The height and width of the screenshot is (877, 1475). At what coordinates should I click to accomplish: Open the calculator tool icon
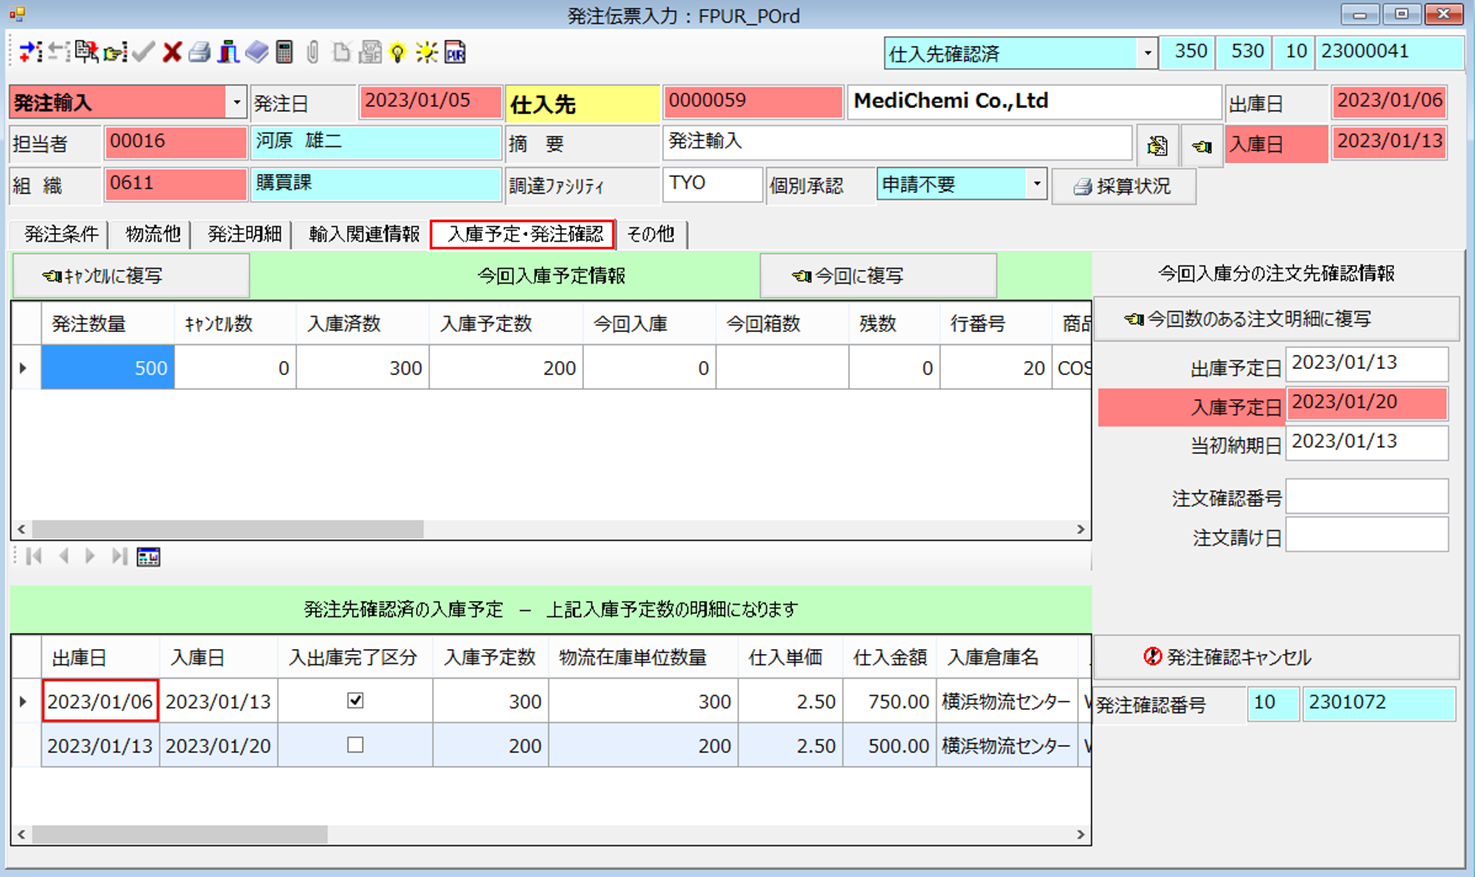pos(285,52)
